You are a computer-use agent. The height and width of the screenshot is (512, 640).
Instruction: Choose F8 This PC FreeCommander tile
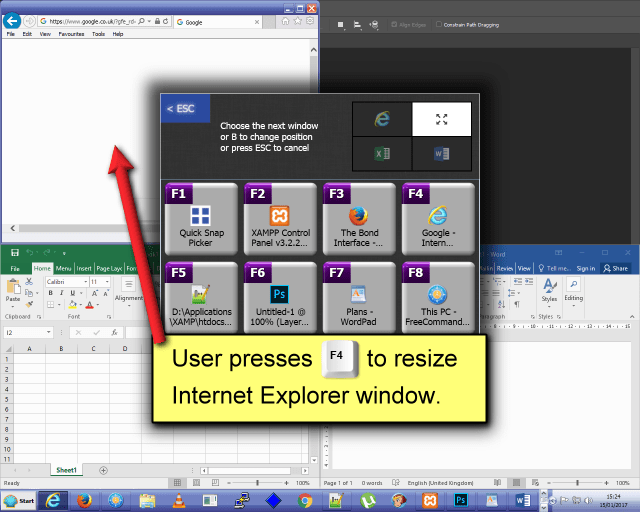pos(438,298)
